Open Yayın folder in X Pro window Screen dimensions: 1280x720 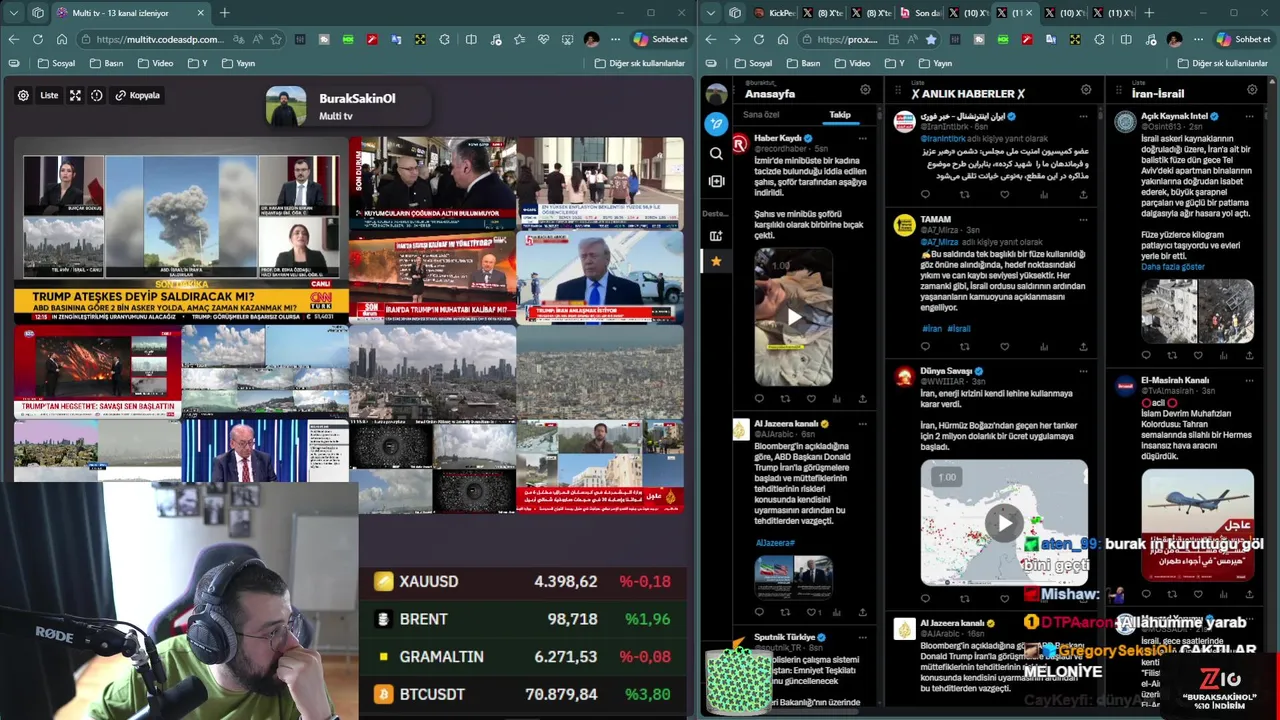pos(933,63)
